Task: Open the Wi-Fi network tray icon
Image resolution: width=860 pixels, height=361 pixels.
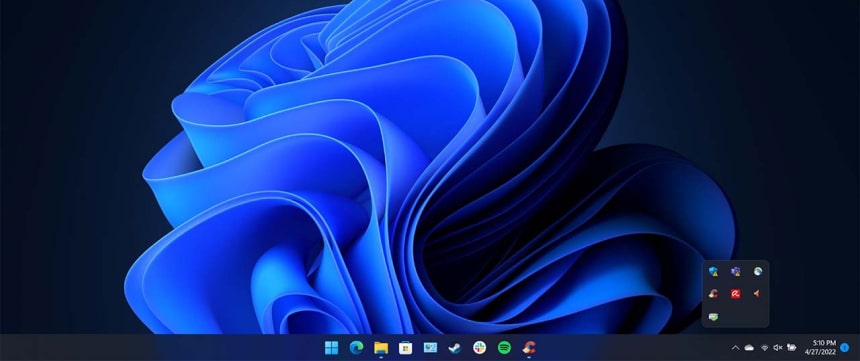Action: 764,347
